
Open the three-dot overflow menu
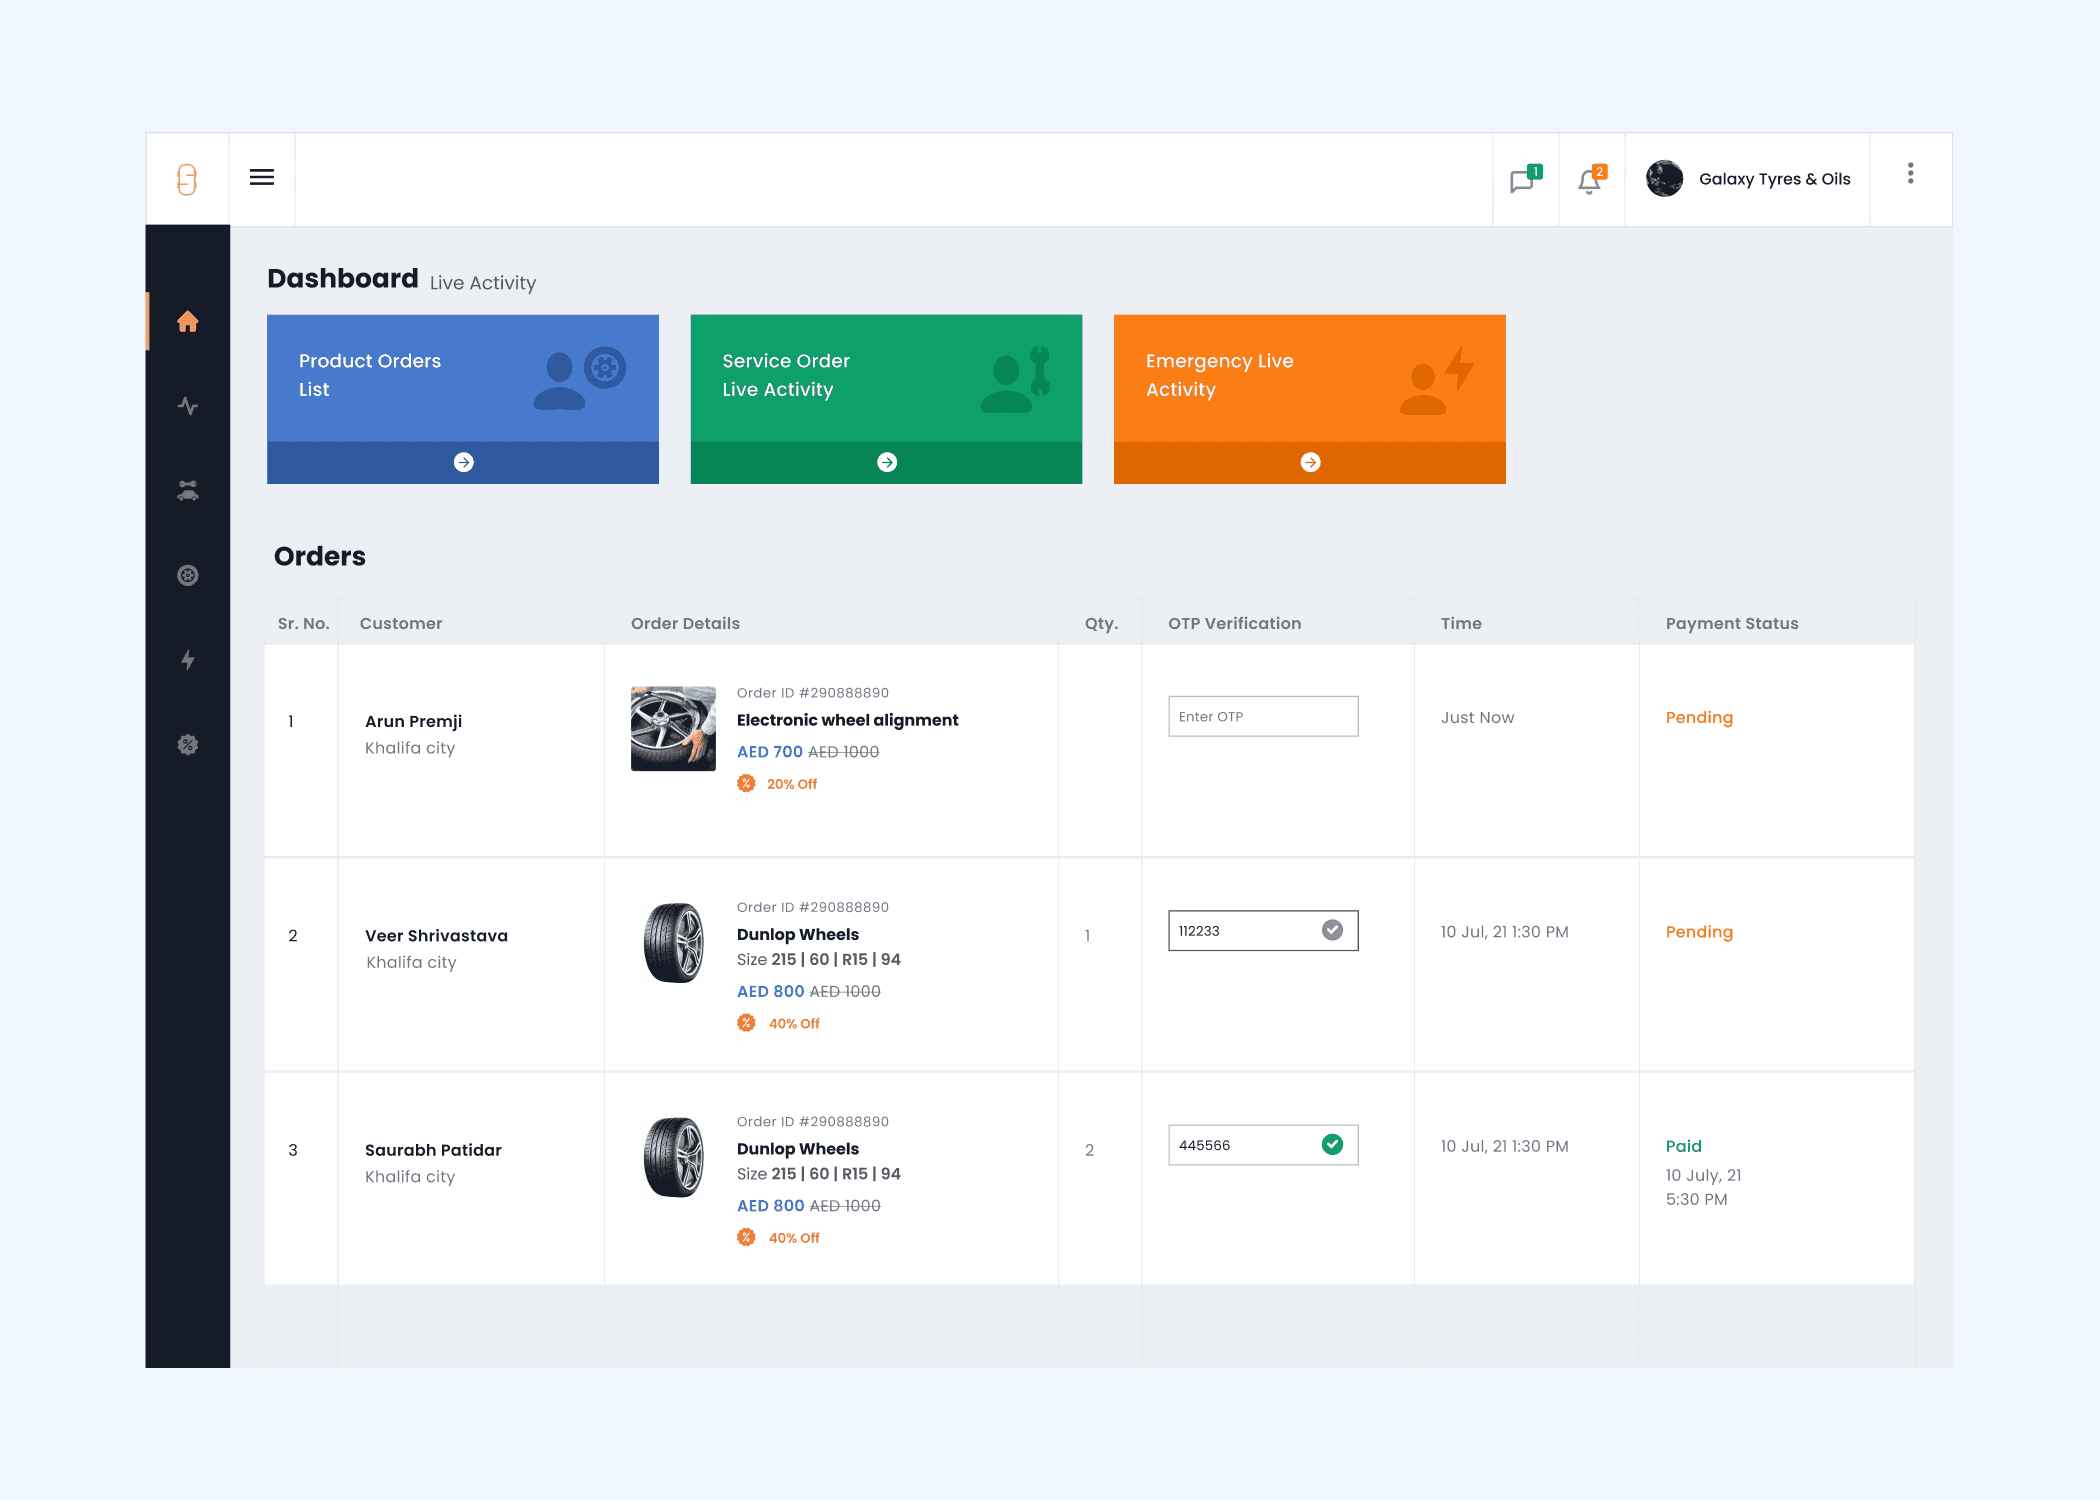tap(1910, 174)
